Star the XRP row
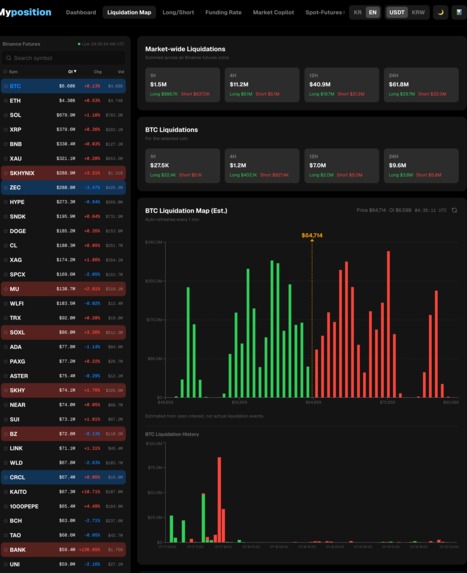Image resolution: width=467 pixels, height=573 pixels. pyautogui.click(x=5, y=130)
